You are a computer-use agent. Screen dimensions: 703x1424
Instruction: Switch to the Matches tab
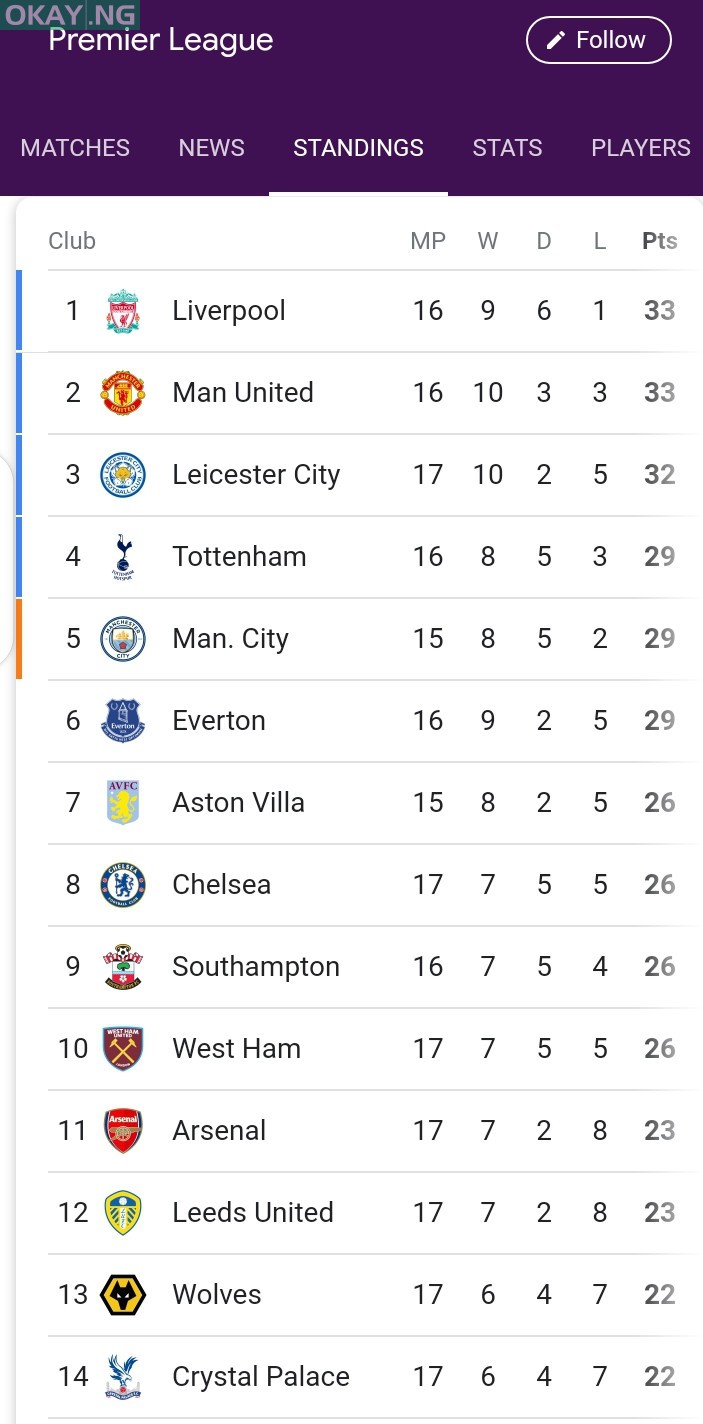[75, 148]
